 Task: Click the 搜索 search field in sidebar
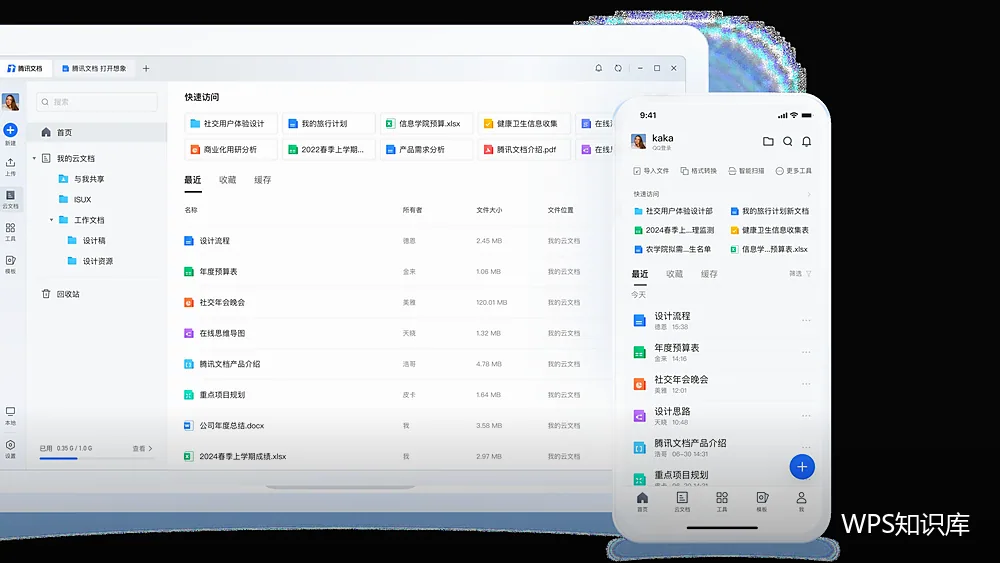(x=97, y=102)
